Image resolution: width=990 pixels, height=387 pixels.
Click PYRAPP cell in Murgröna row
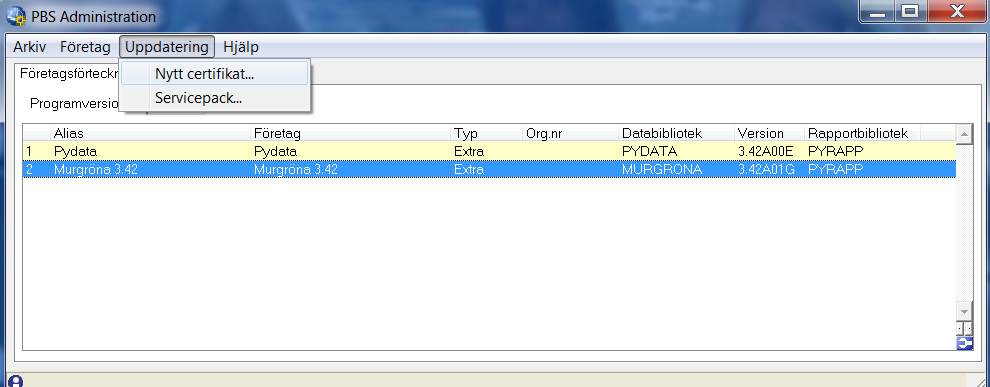835,170
